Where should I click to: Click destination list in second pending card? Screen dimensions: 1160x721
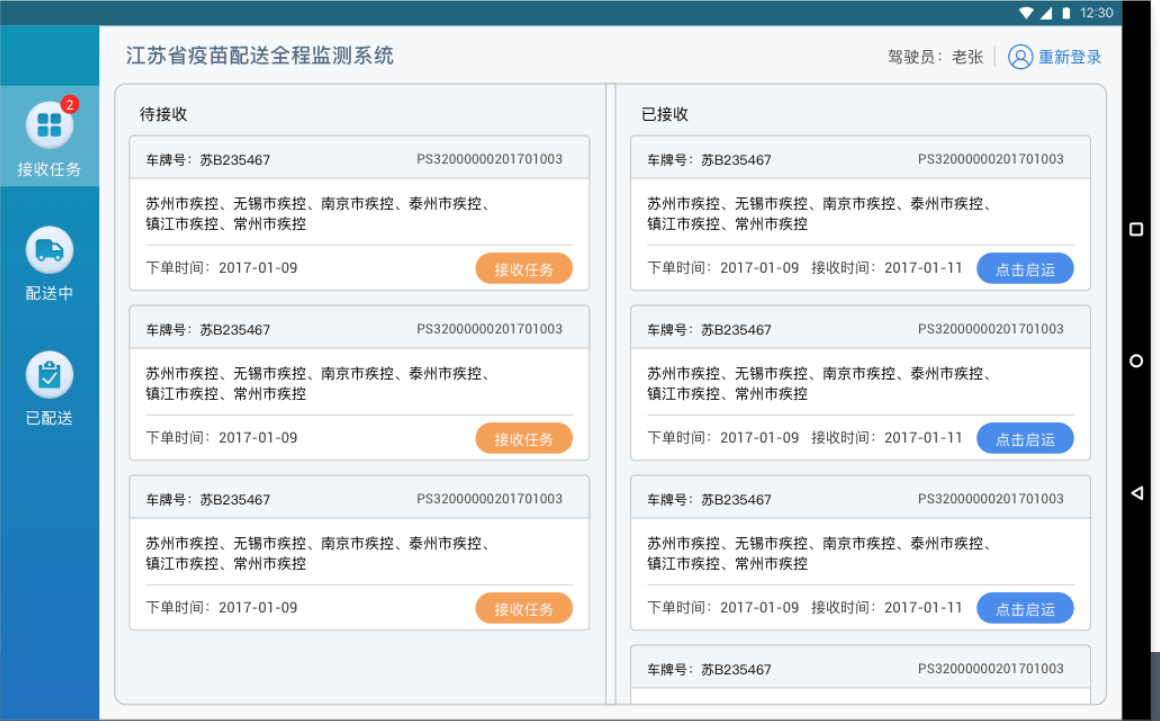pos(318,384)
